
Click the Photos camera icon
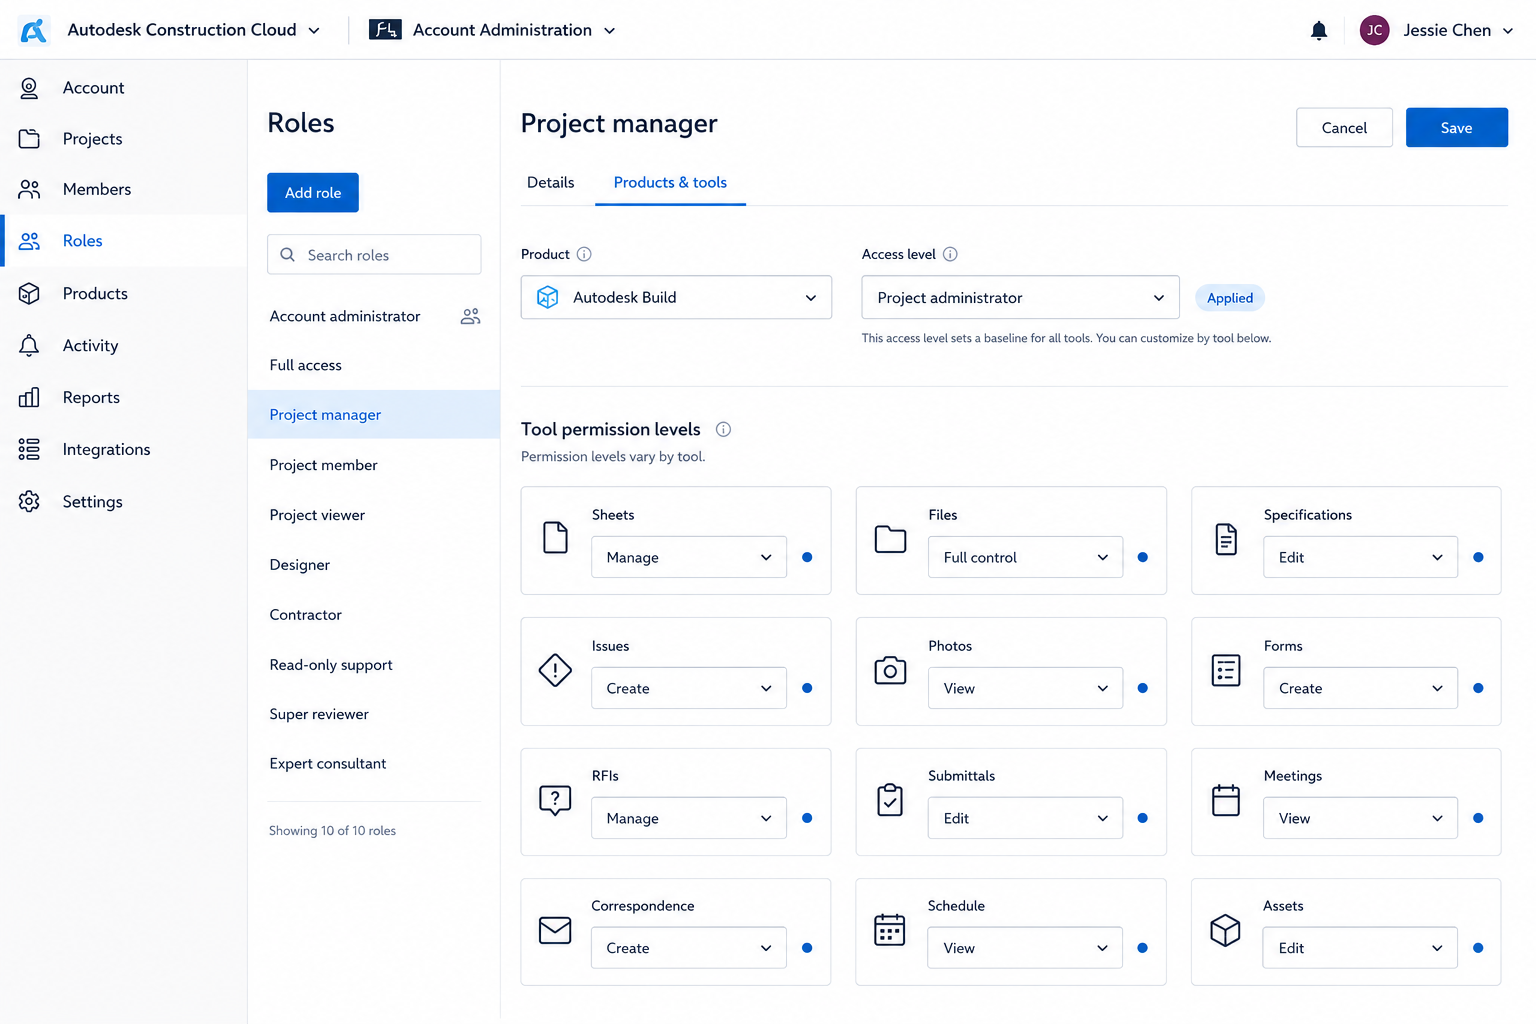pos(890,669)
